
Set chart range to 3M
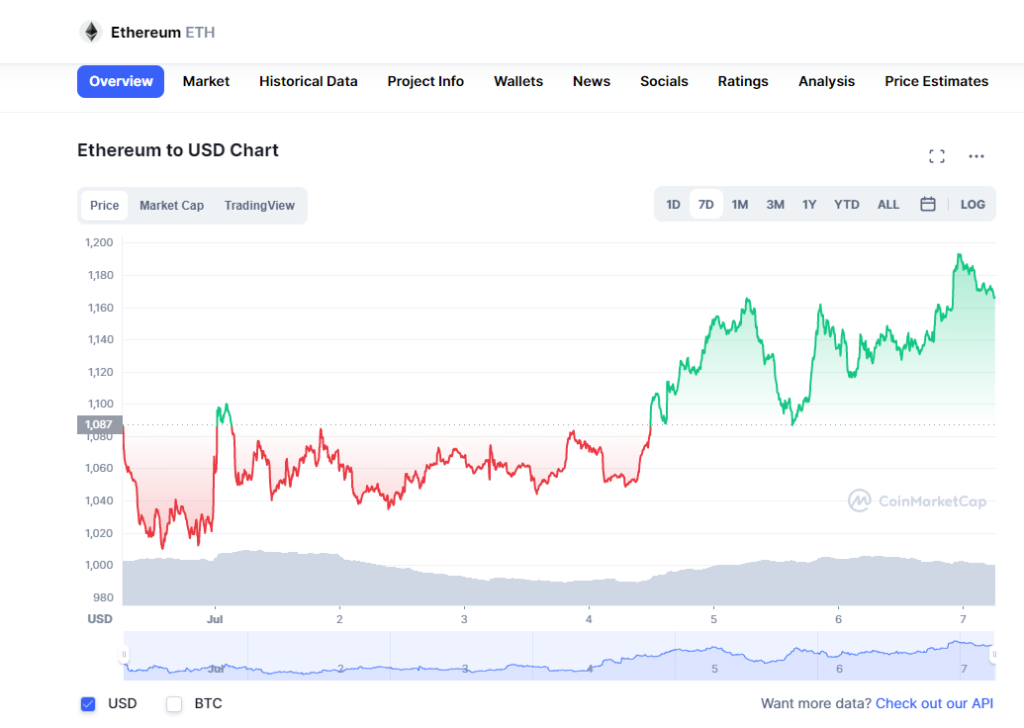click(775, 204)
